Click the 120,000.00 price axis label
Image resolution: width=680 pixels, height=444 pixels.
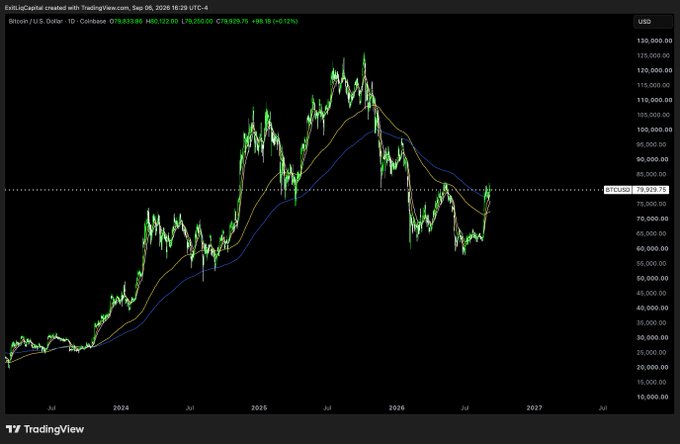point(654,70)
